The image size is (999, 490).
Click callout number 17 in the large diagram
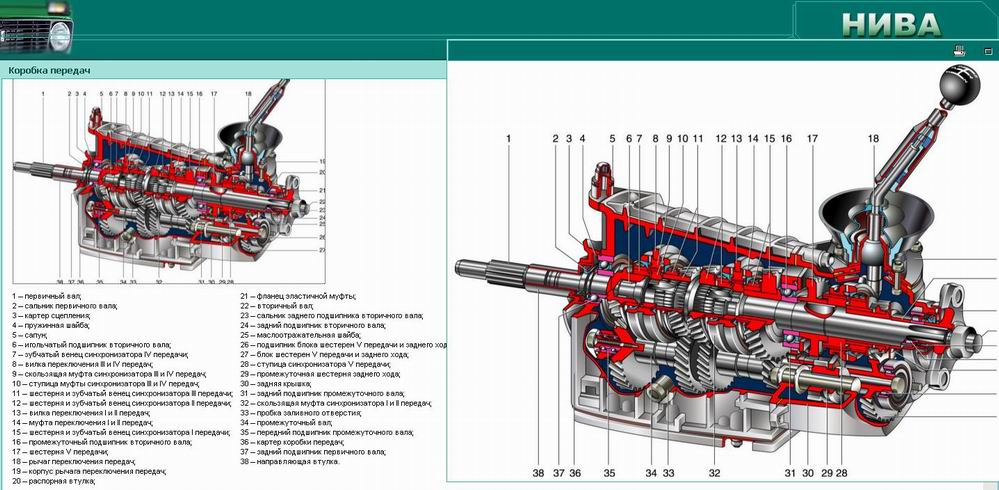812,138
